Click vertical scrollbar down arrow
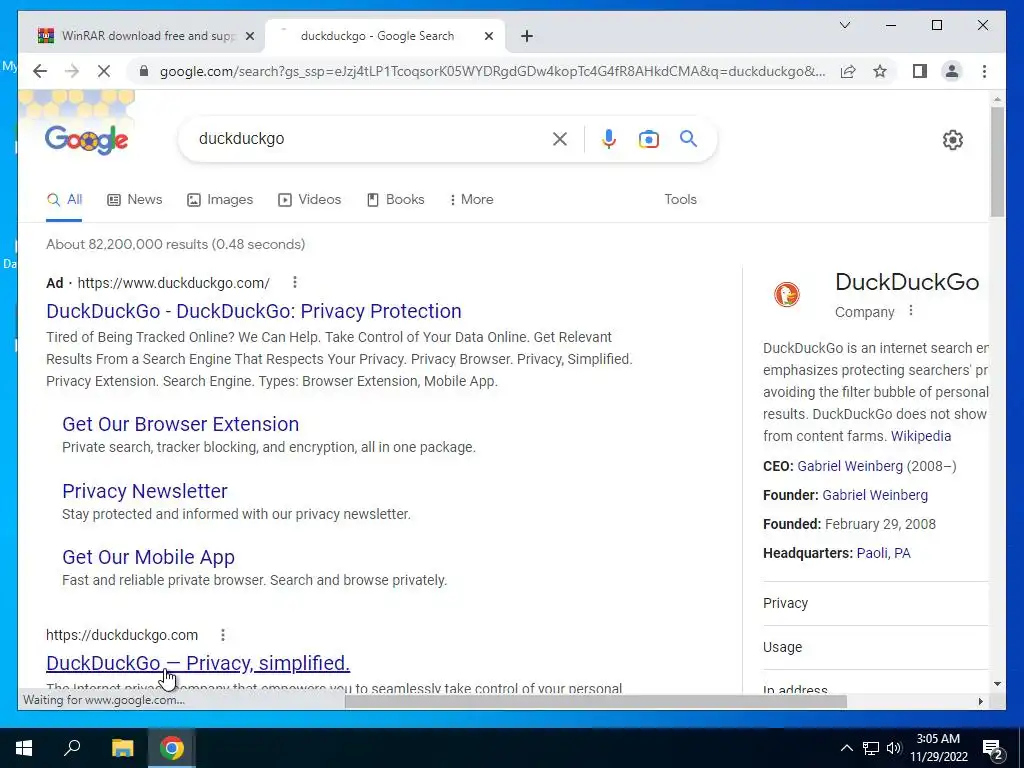Image resolution: width=1024 pixels, height=768 pixels. (x=997, y=684)
